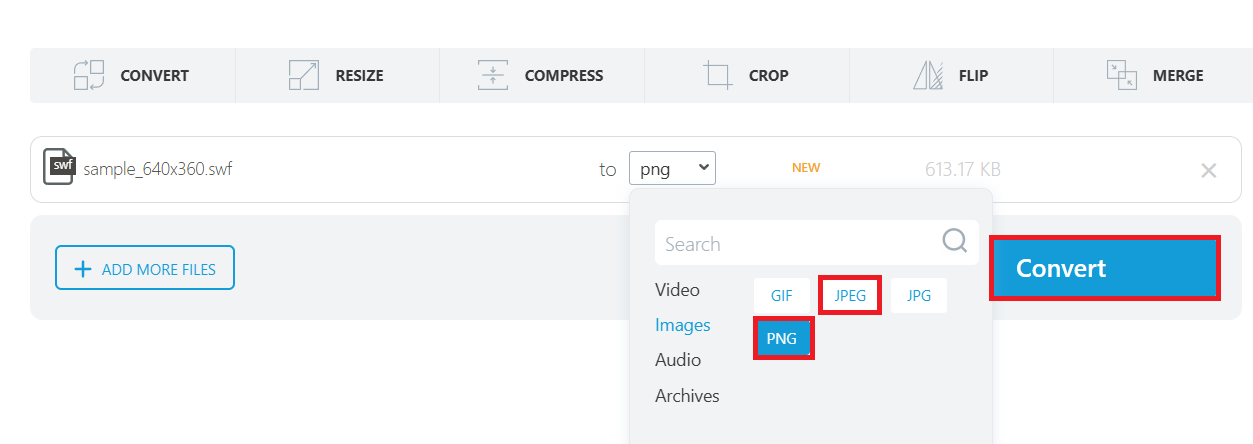This screenshot has width=1253, height=444.
Task: Open the Compress tool tab
Action: 542,75
